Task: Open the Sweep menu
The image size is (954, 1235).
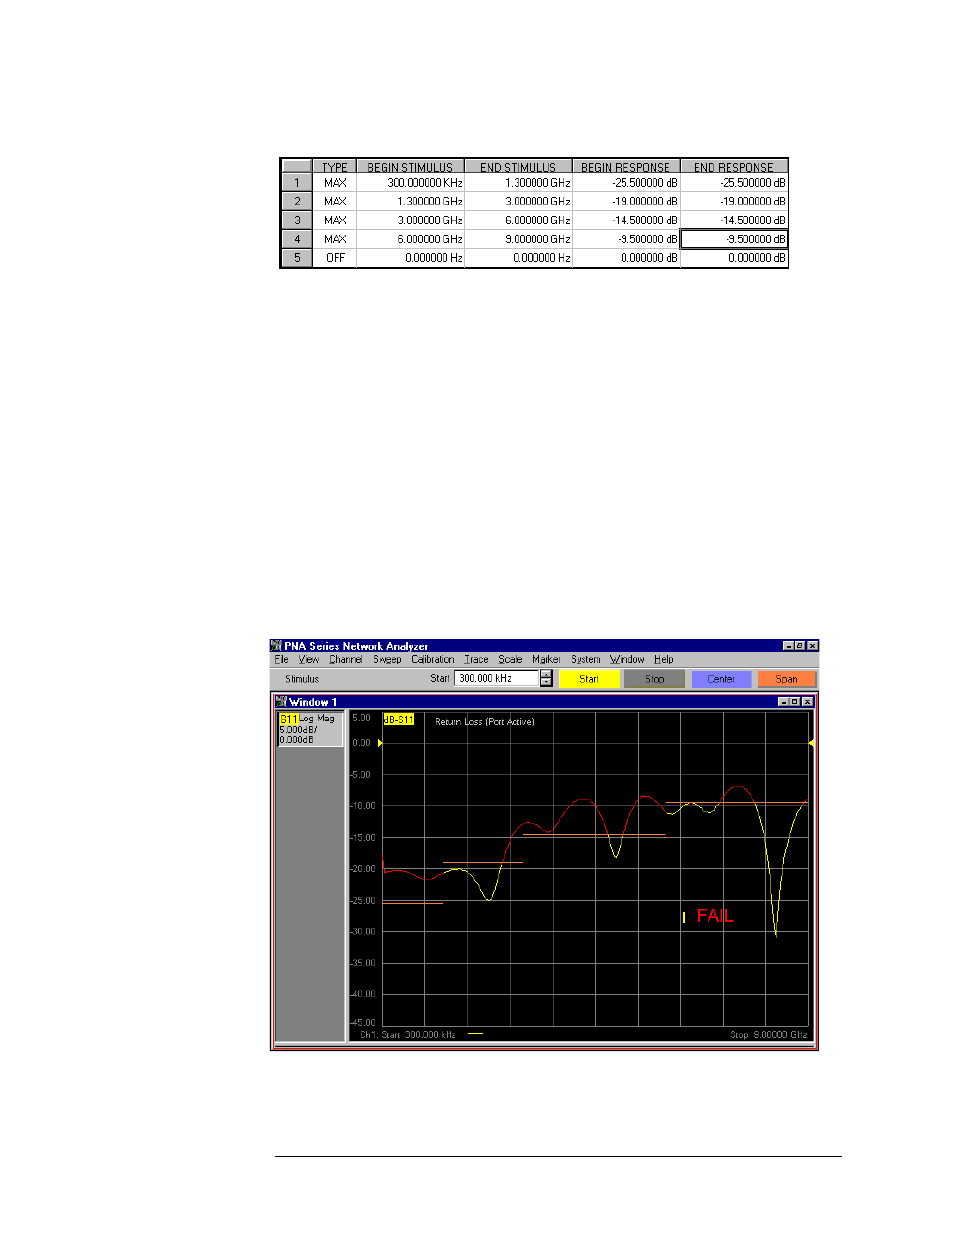Action: tap(387, 659)
